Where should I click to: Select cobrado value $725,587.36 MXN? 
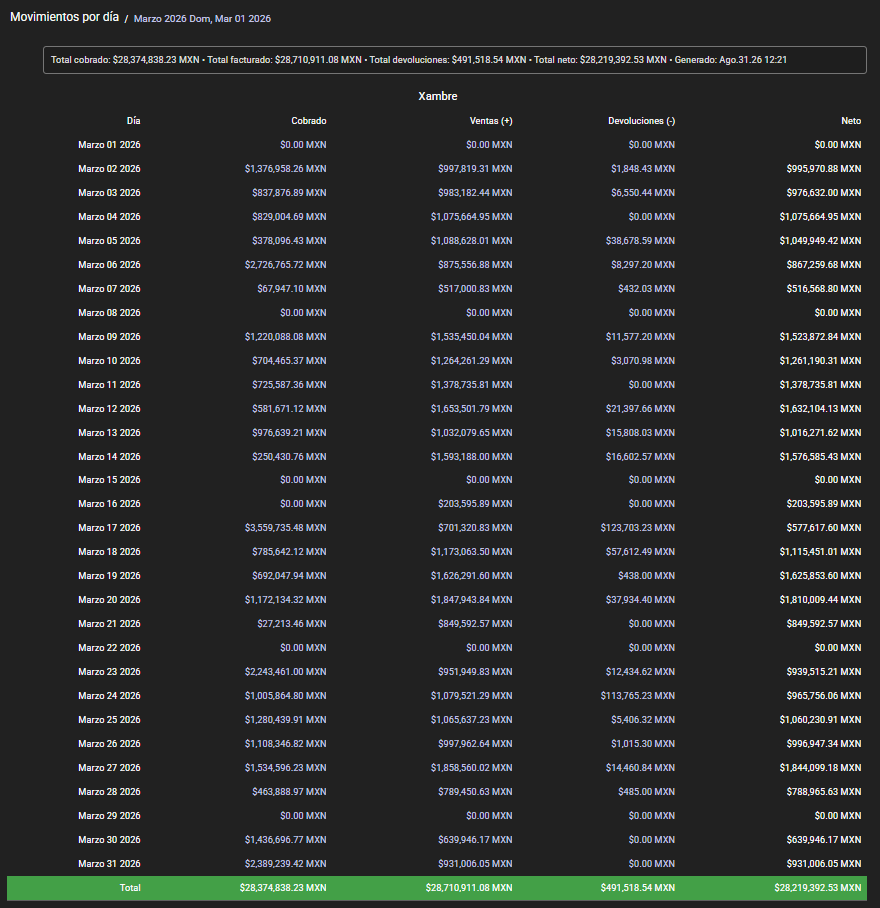click(289, 385)
